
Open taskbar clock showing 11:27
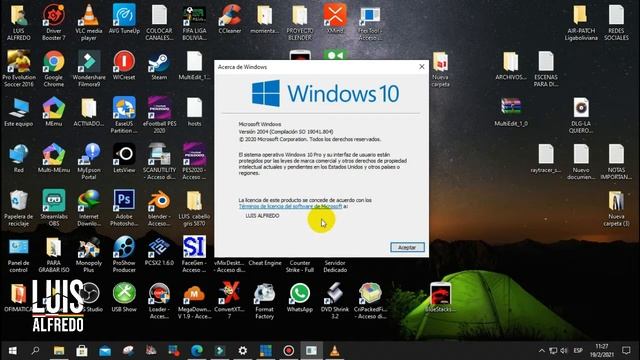[x=602, y=351]
